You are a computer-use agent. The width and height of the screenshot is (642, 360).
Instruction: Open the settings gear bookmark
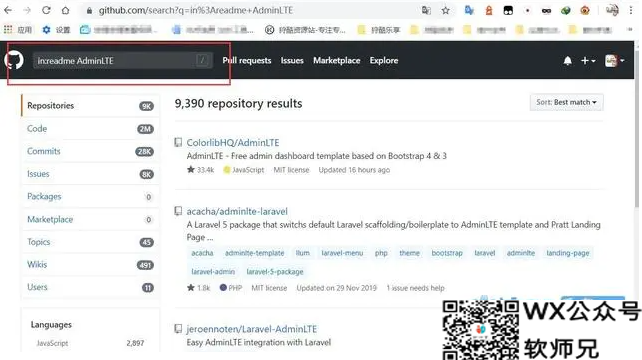pyautogui.click(x=57, y=29)
